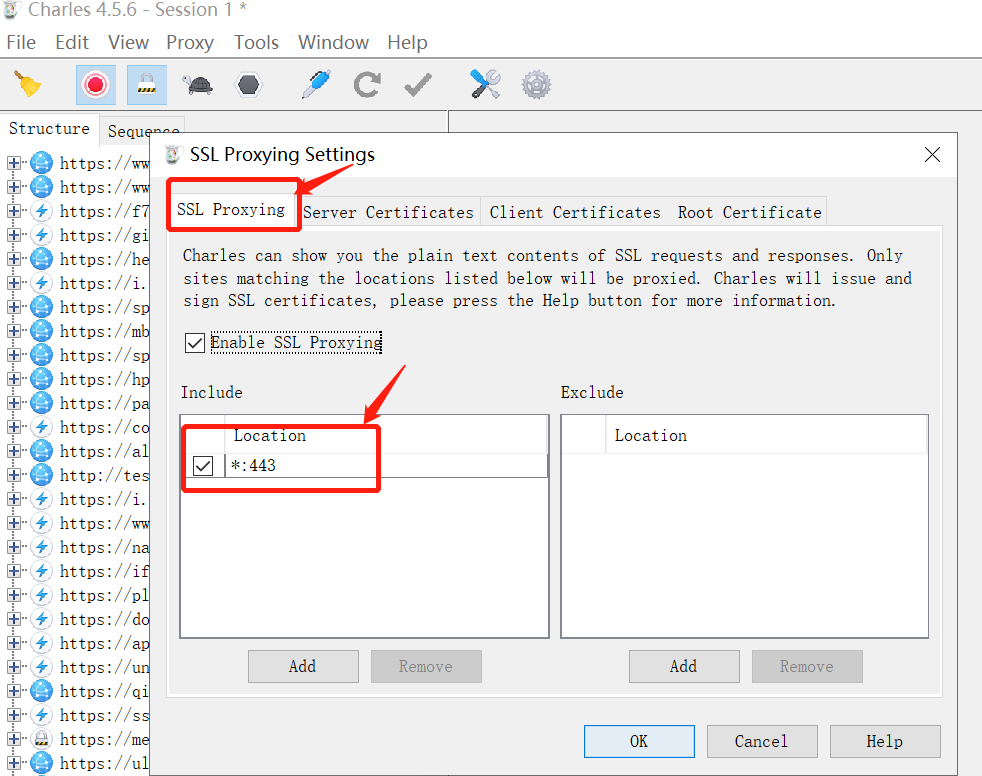This screenshot has height=776, width=982.
Task: Select the globe icon for https://ul host
Action: (41, 763)
